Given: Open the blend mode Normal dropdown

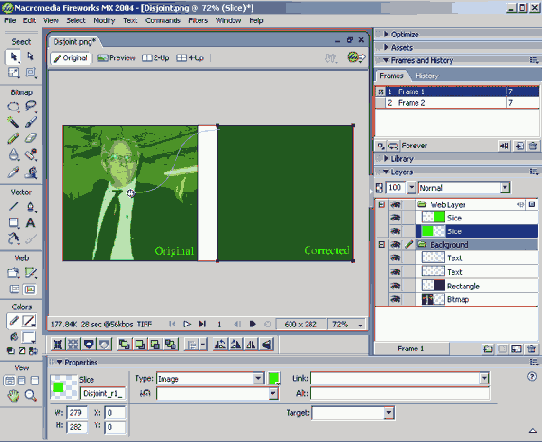Looking at the screenshot, I should point(505,188).
